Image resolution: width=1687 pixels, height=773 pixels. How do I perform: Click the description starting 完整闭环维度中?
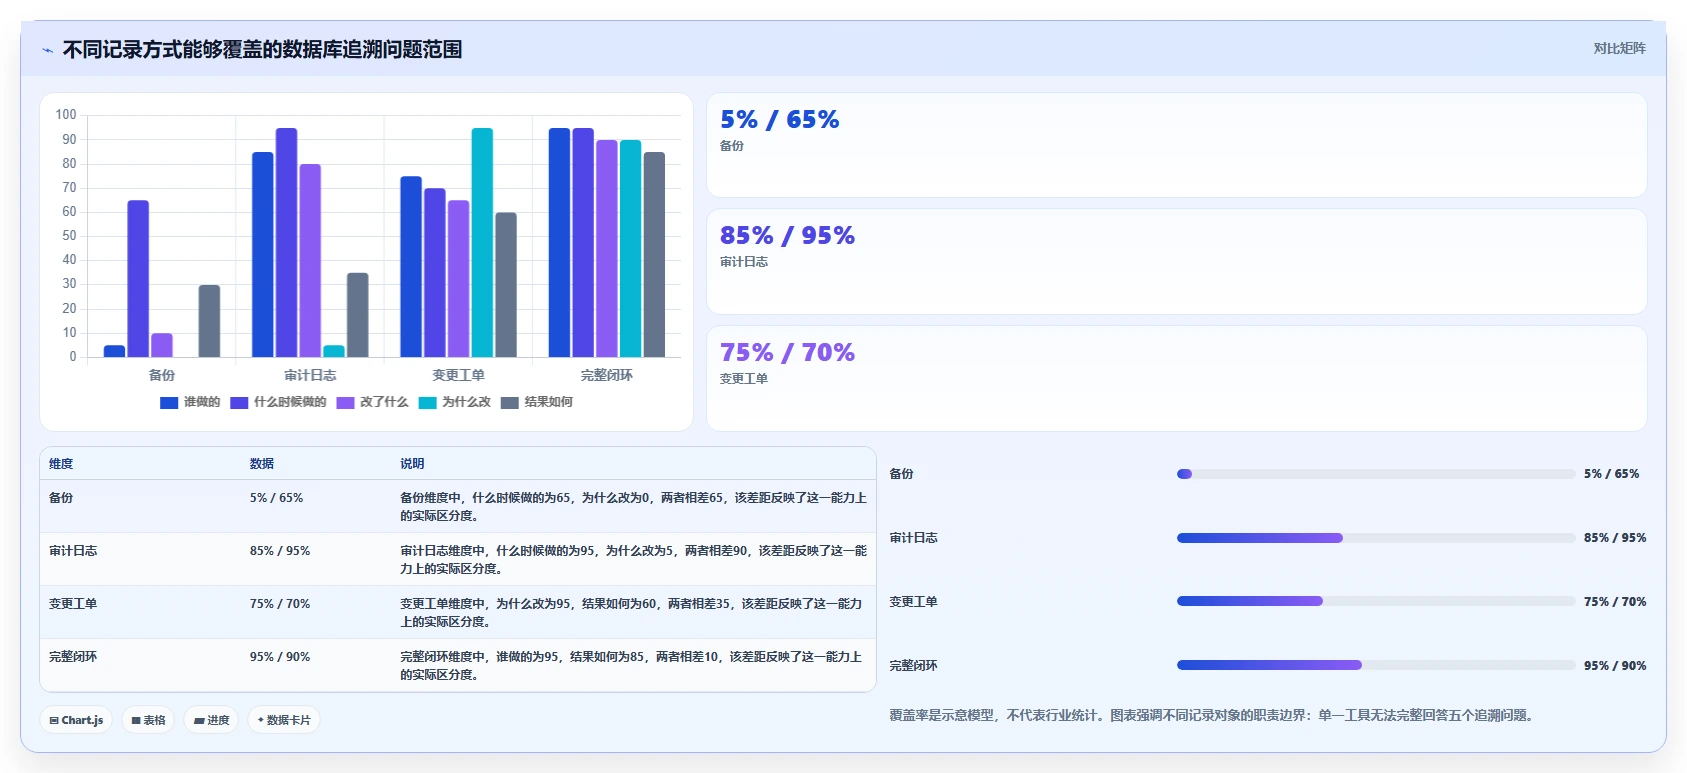click(x=633, y=666)
